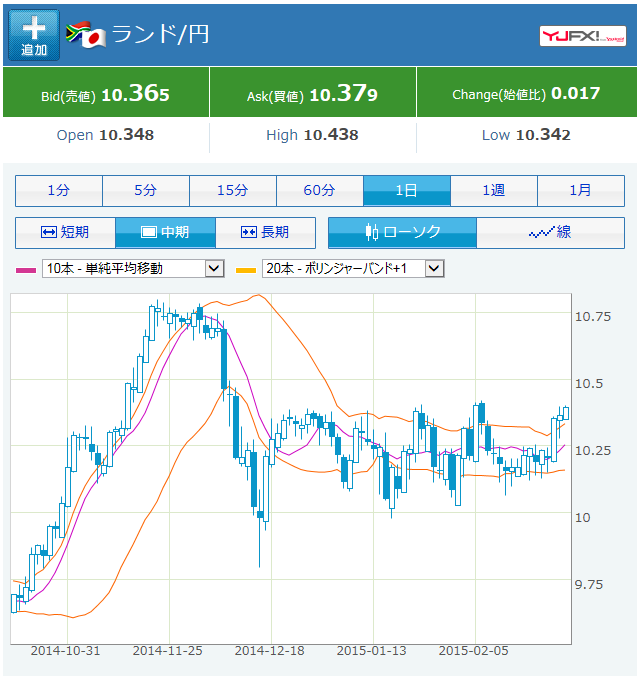Click the Bid(売値) 10.365 price panel
This screenshot has width=640, height=679.
(x=106, y=95)
